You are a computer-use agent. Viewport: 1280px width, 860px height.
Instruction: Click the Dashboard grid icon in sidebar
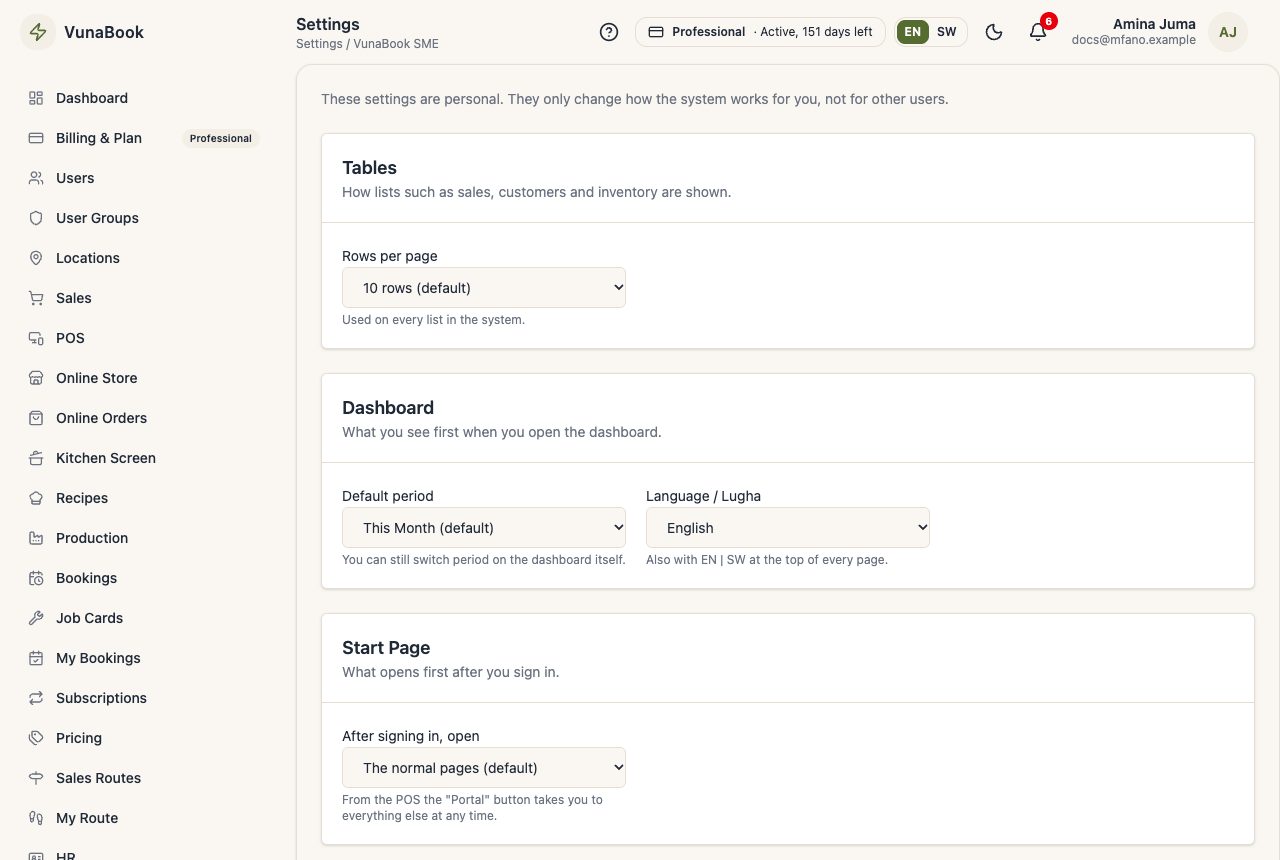tap(36, 98)
